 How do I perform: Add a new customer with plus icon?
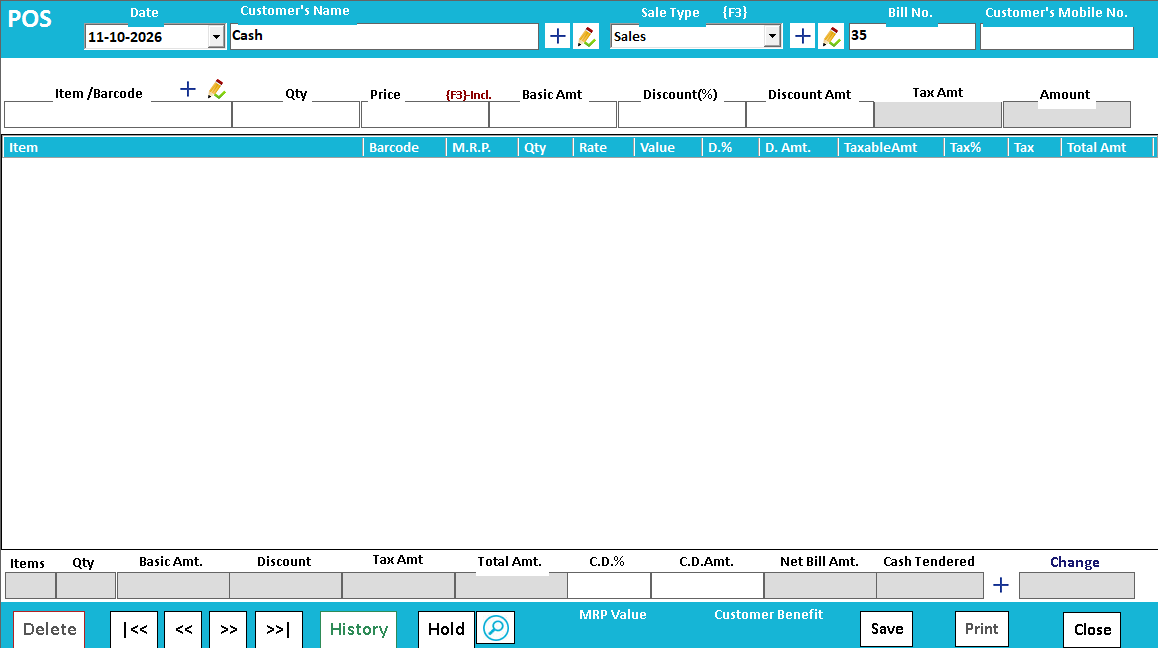558,36
